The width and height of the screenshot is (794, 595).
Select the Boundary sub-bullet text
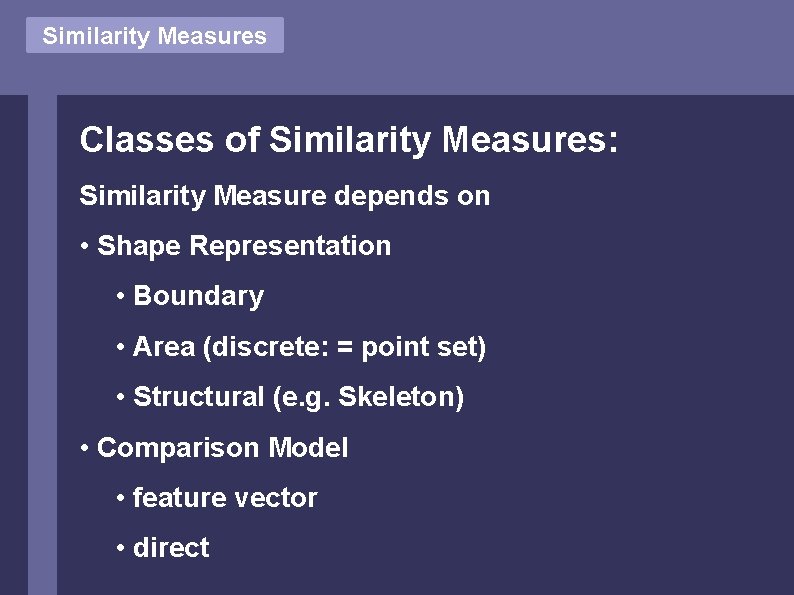198,296
